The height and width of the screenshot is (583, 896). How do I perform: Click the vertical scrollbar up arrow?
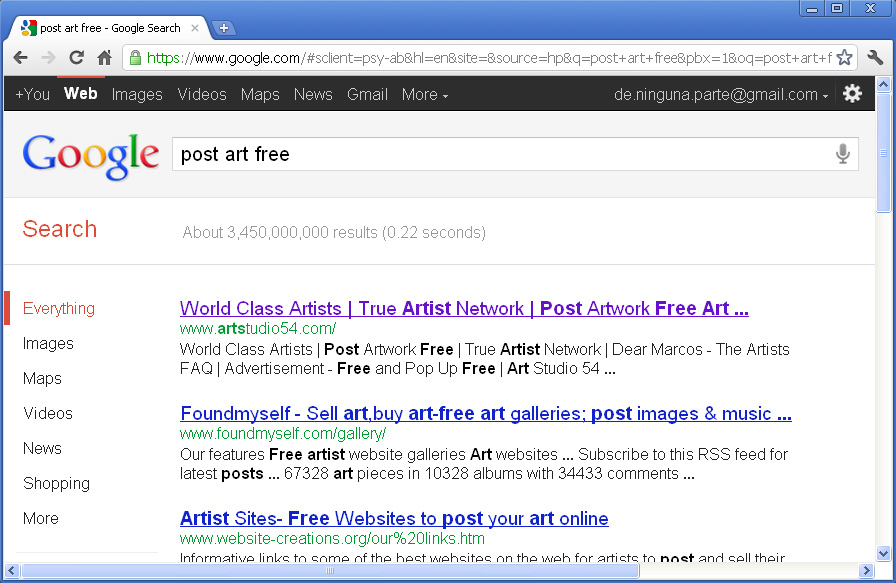[883, 85]
